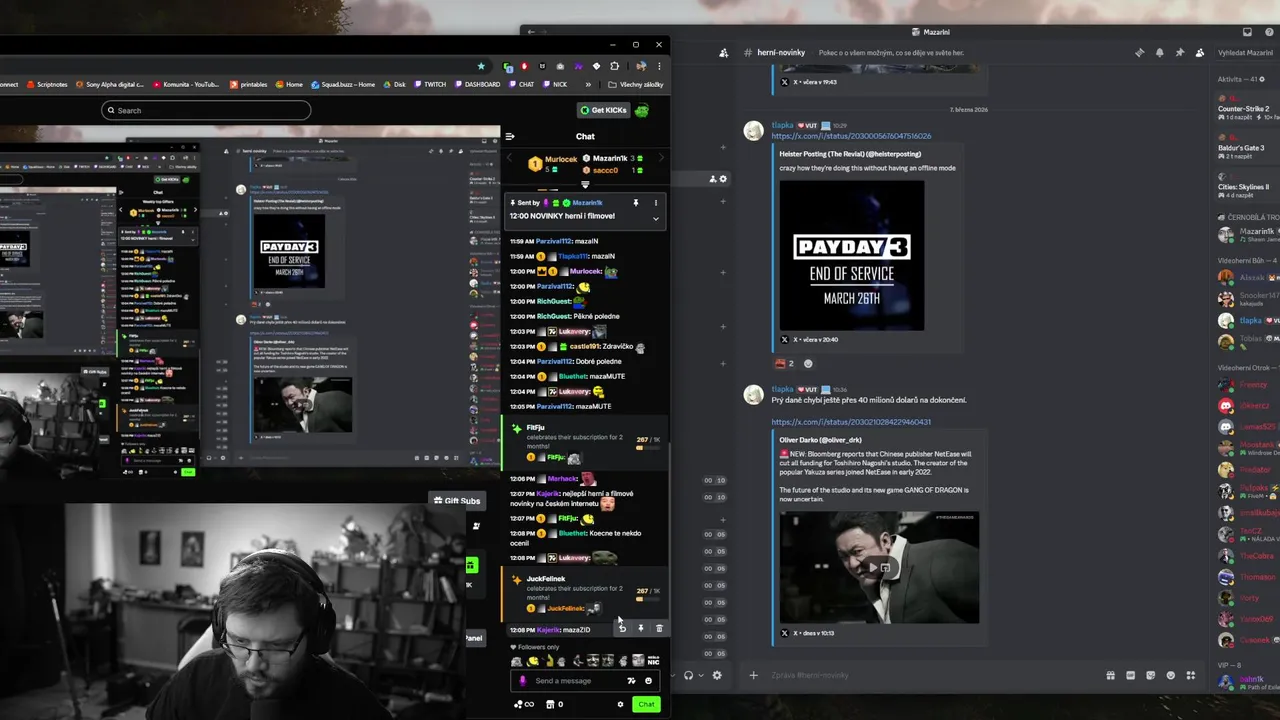Open the Squad.buzz - Home bookmark
Image resolution: width=1280 pixels, height=720 pixels.
pos(344,84)
